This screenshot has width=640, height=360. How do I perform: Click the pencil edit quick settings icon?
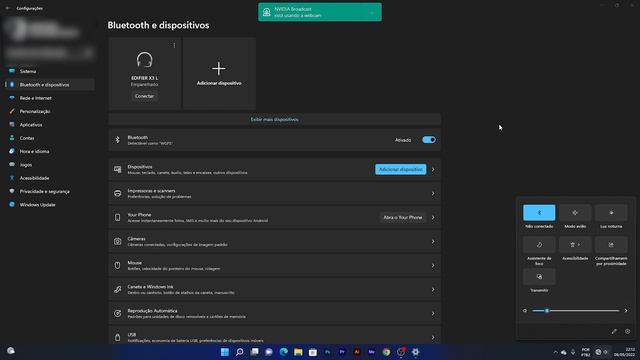tap(614, 331)
